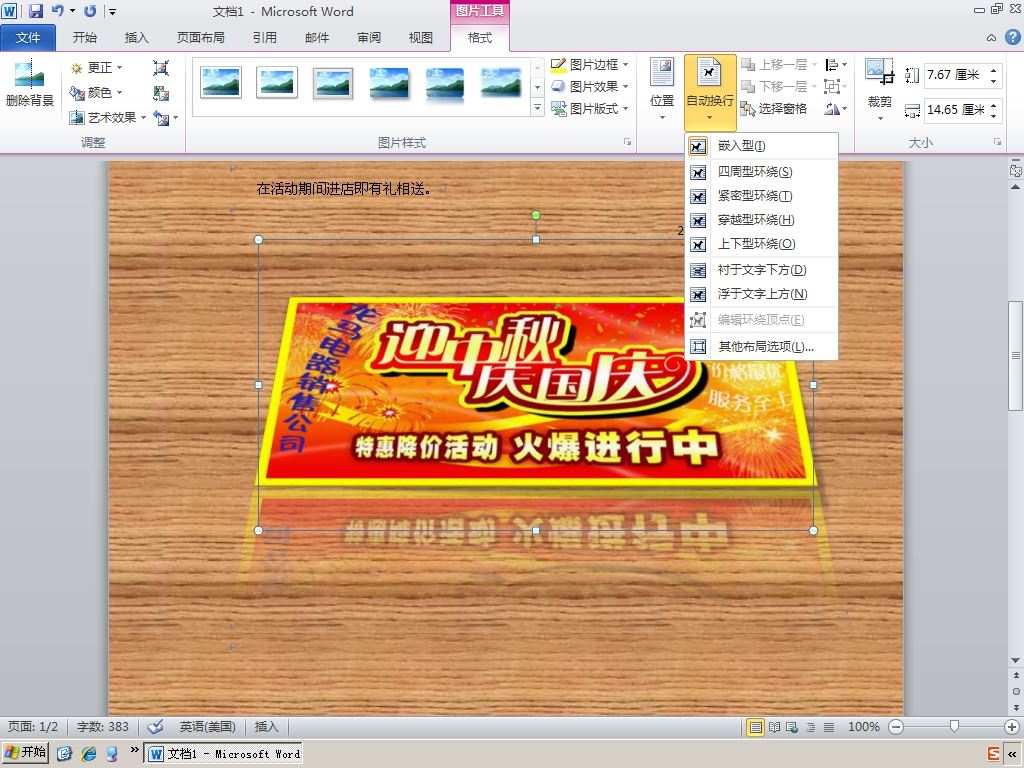Click the Compress Pictures icon in Adjust group
This screenshot has width=1024, height=768.
[161, 68]
